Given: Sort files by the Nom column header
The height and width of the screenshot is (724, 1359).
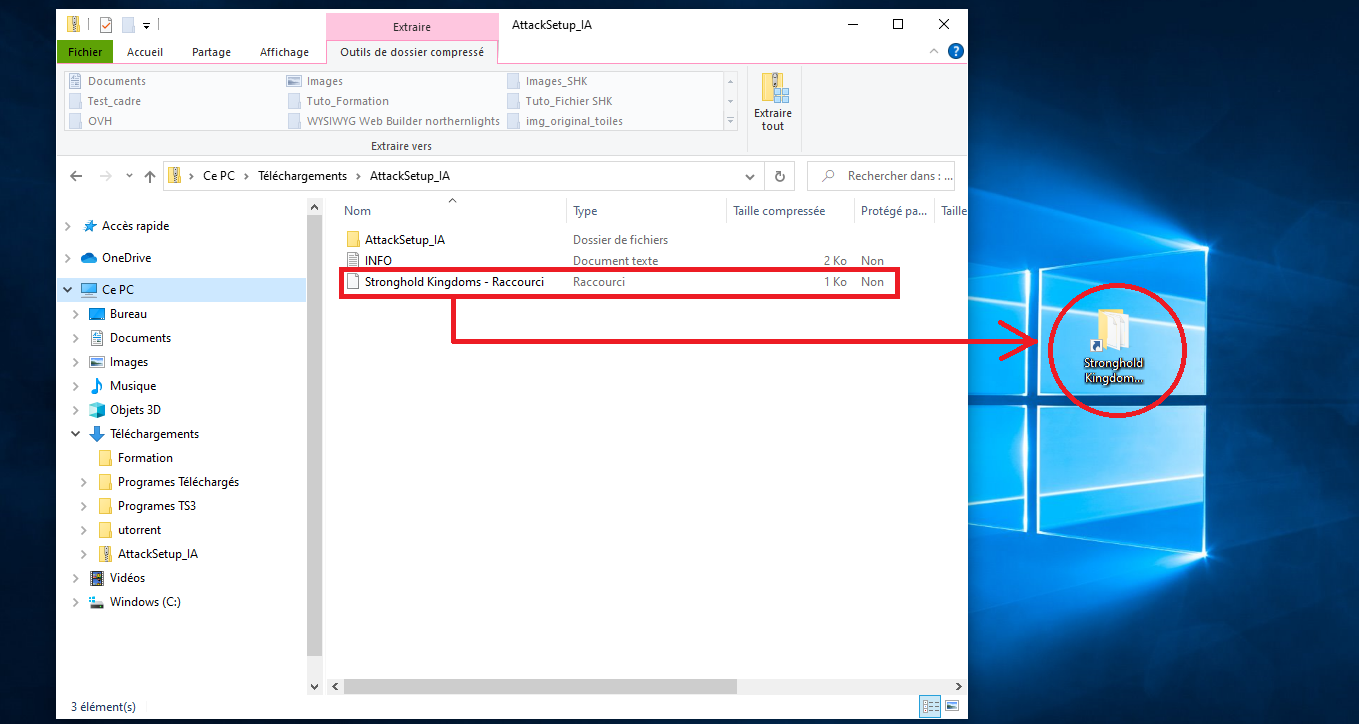Looking at the screenshot, I should click(358, 211).
